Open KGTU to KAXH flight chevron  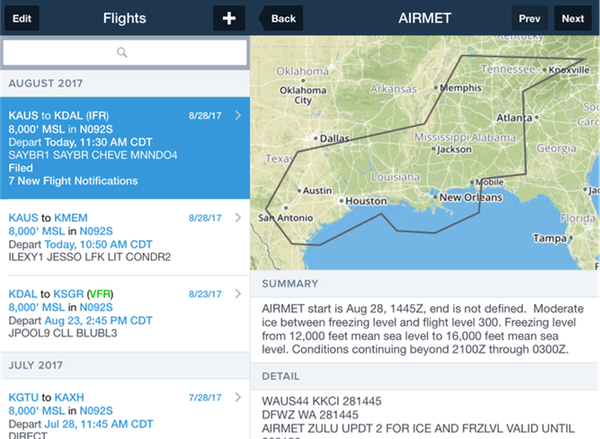(238, 397)
